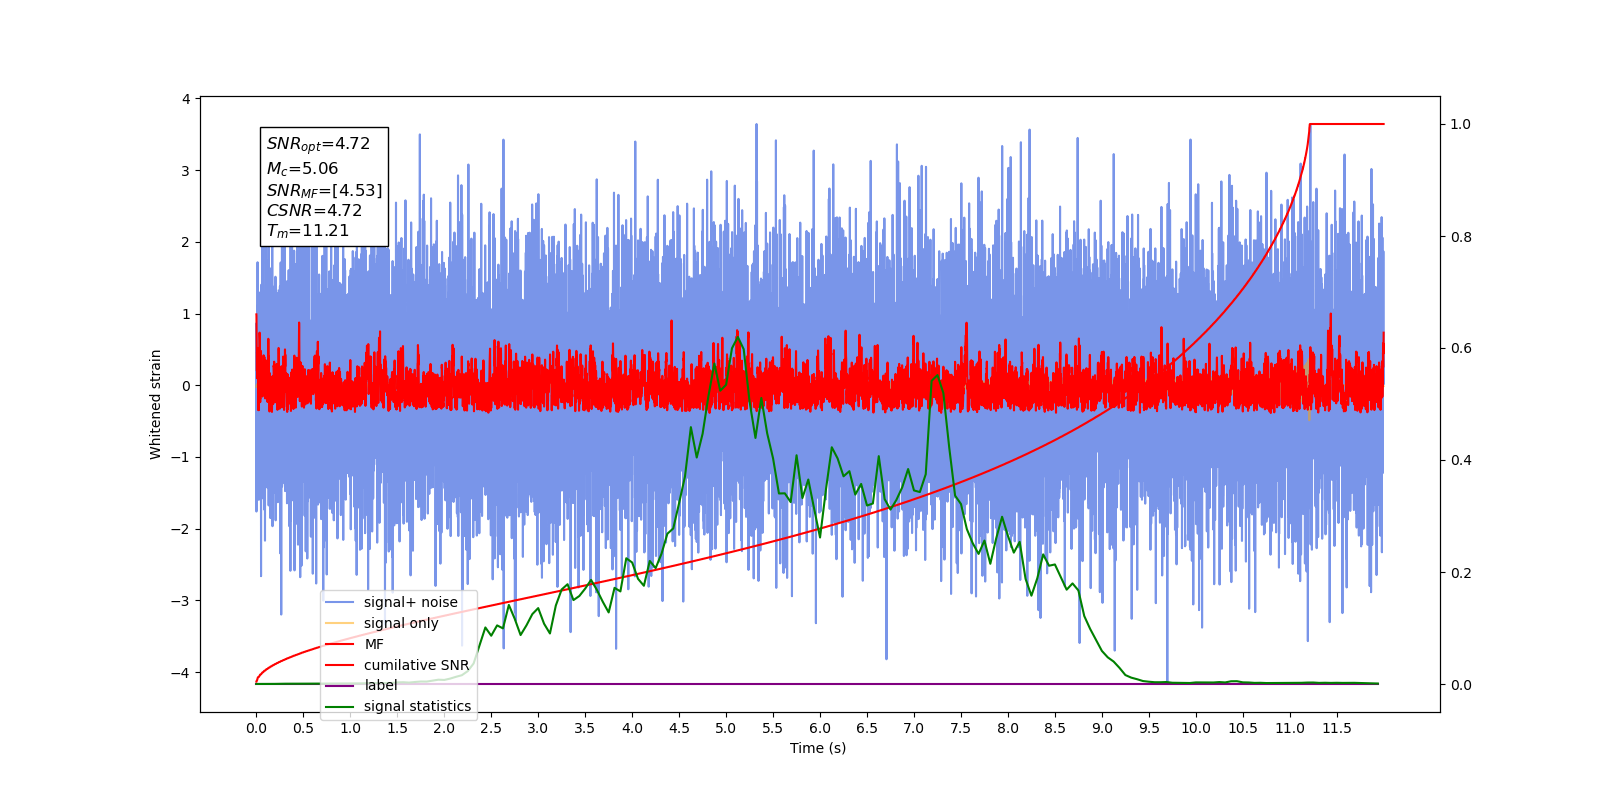The width and height of the screenshot is (1600, 800).
Task: Click the Tm=11.21 annotation text
Action: [x=308, y=231]
